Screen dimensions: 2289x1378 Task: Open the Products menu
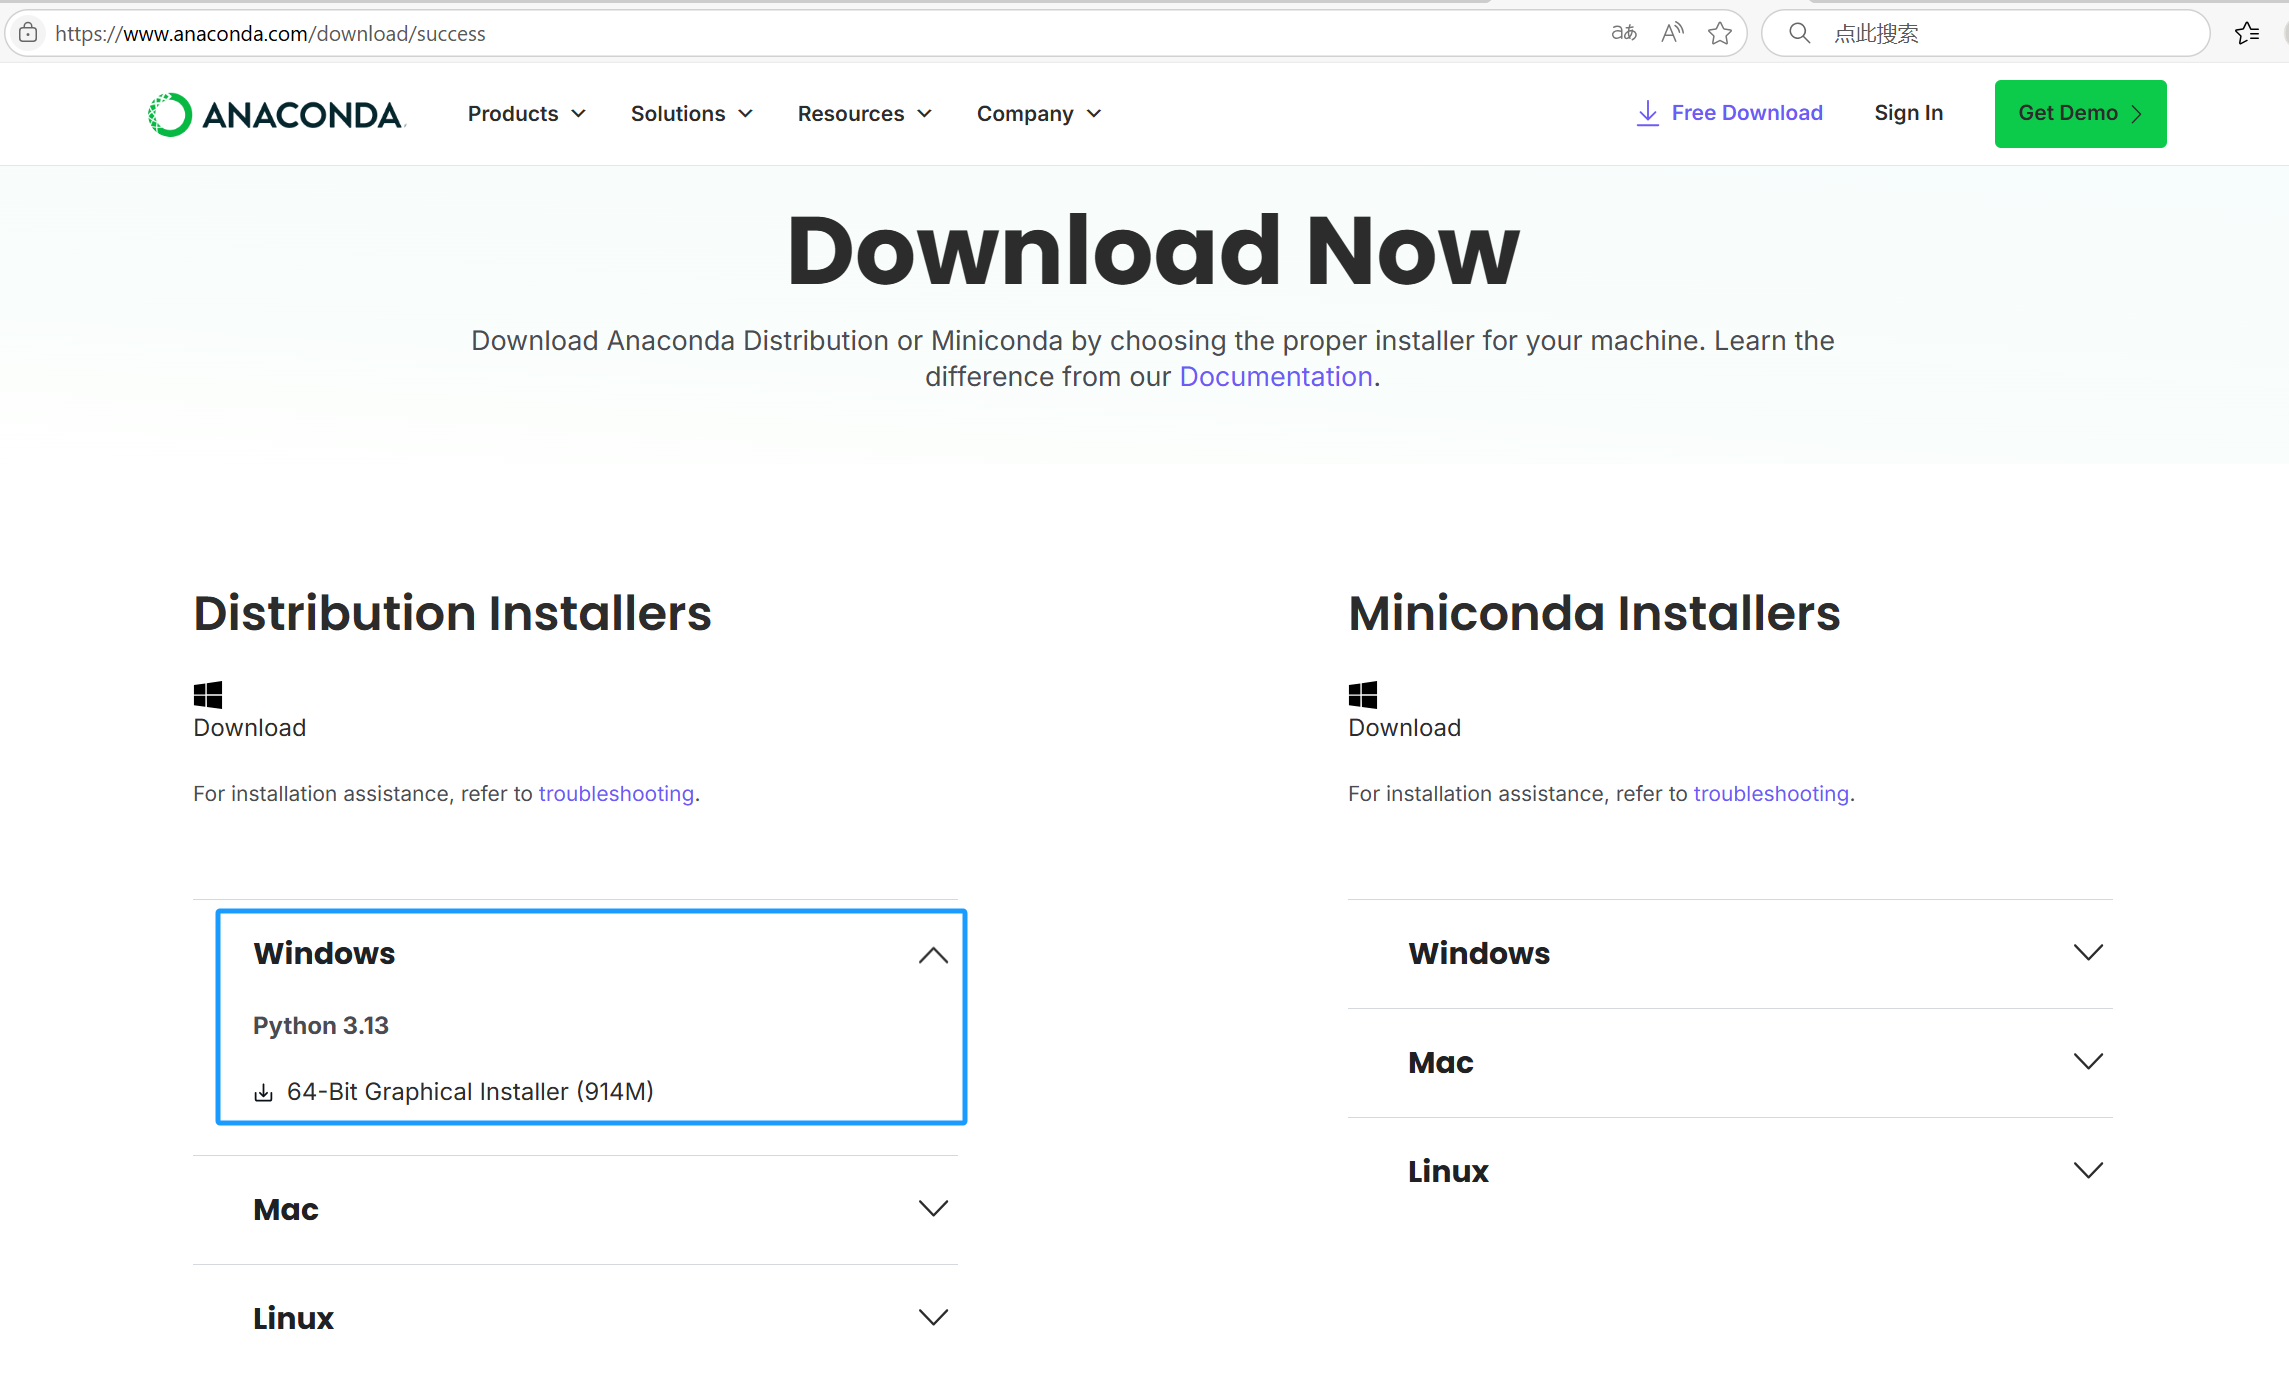coord(526,114)
